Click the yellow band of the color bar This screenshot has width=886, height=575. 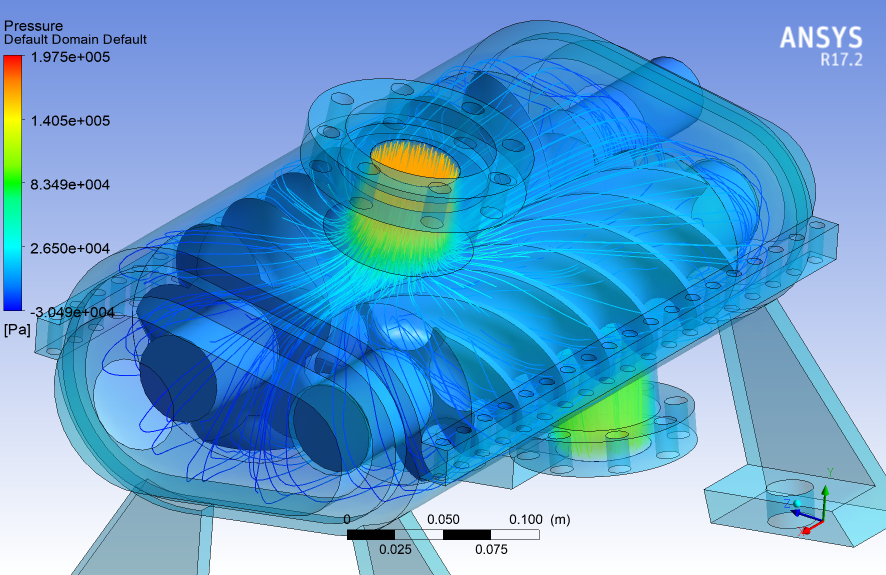(14, 125)
